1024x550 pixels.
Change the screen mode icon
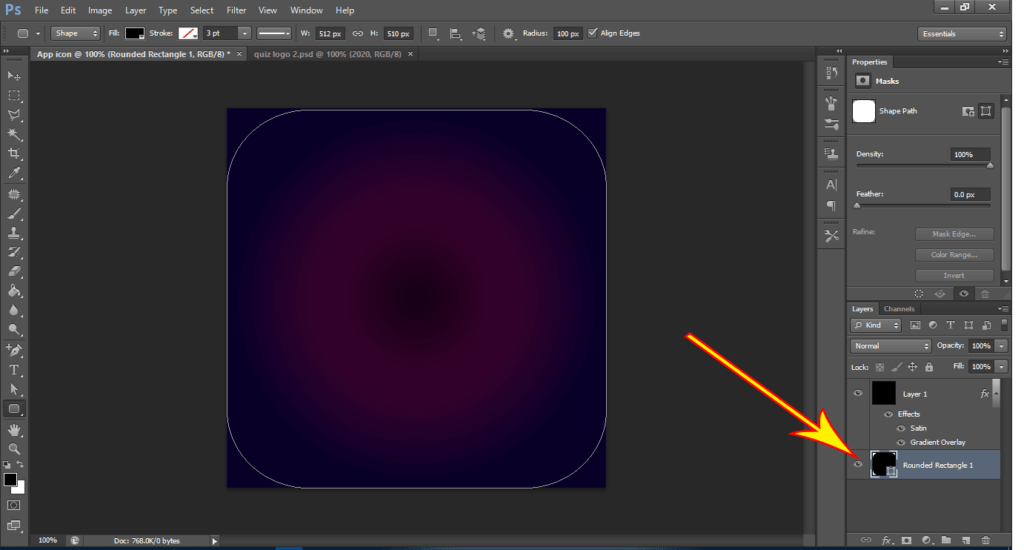pos(14,525)
